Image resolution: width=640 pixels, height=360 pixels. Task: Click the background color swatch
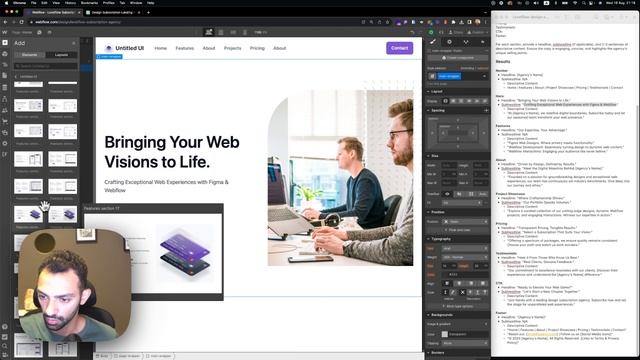coord(445,334)
